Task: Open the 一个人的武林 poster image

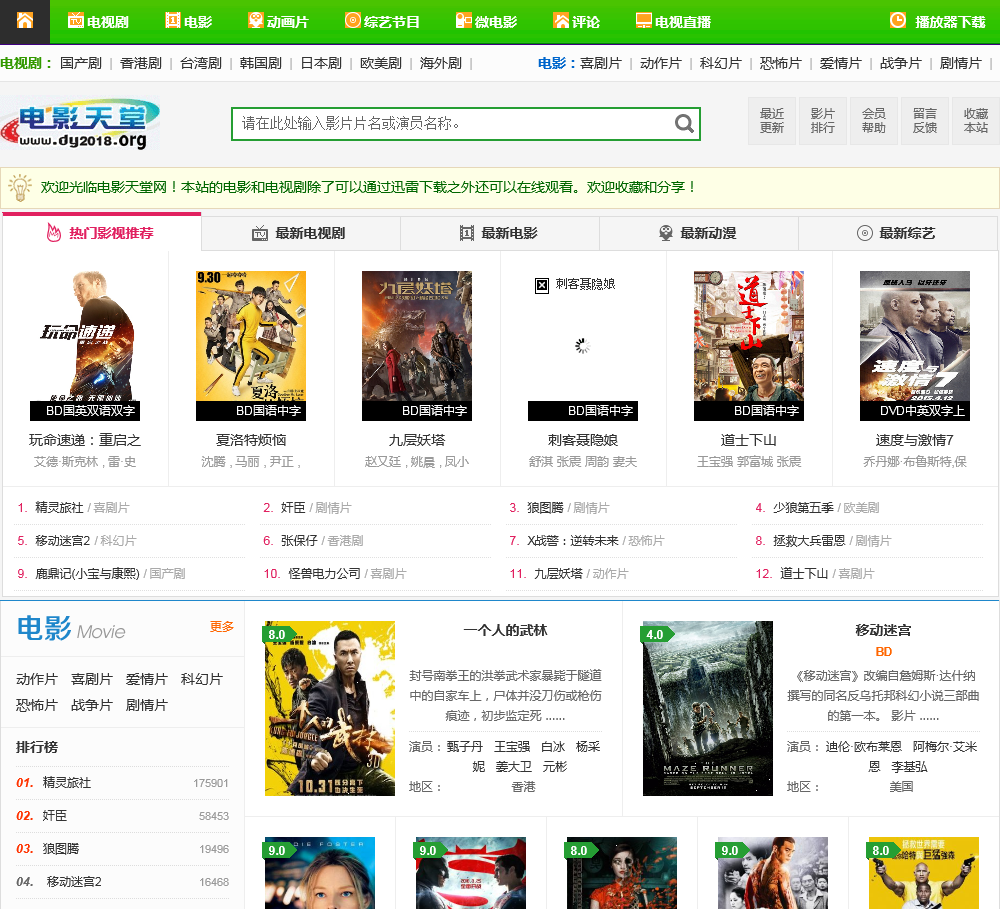Action: tap(330, 709)
